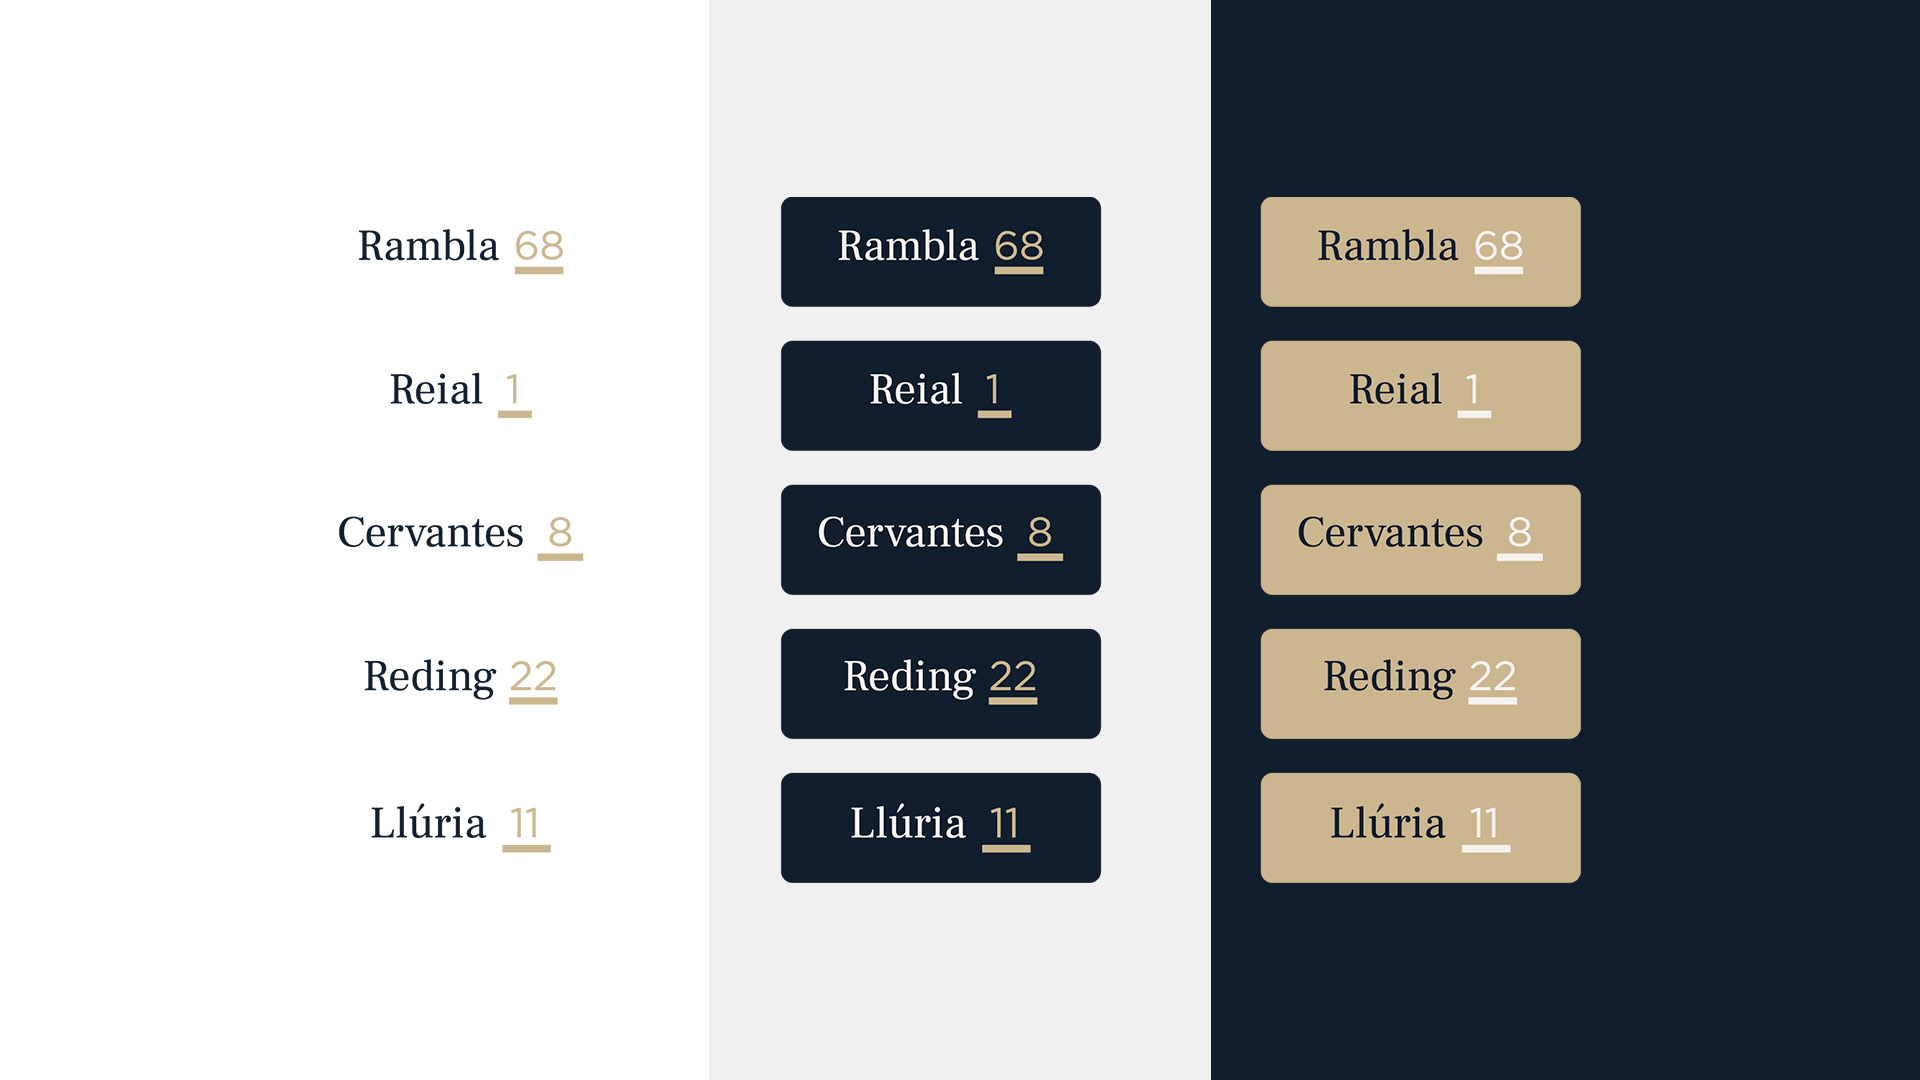The image size is (1920, 1080).
Task: Click the gold Llúria 11 button
Action: click(x=1420, y=828)
